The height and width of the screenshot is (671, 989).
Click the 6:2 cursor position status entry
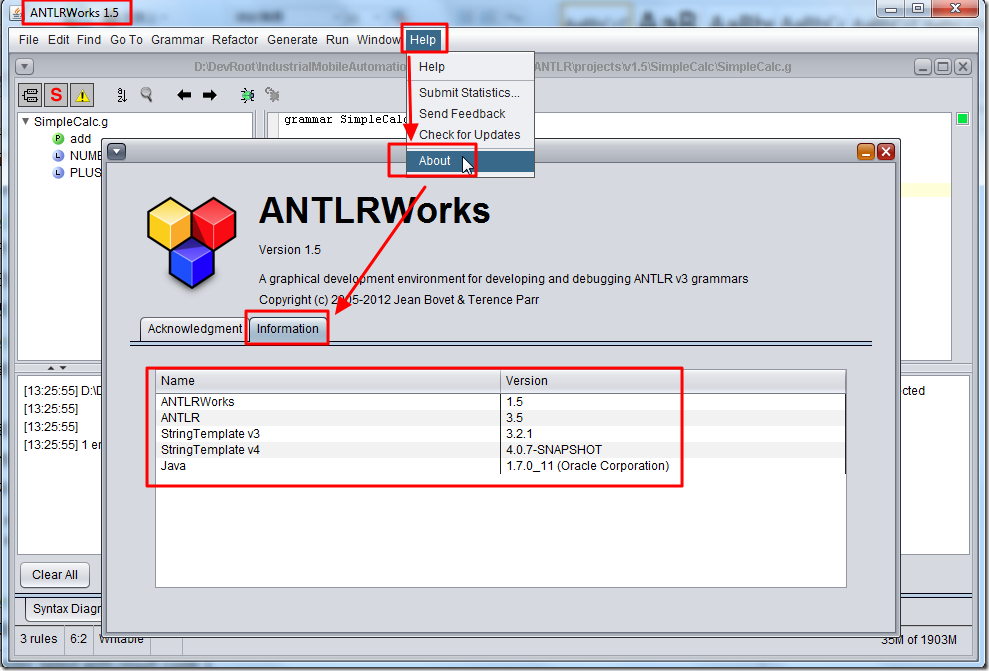click(x=78, y=639)
